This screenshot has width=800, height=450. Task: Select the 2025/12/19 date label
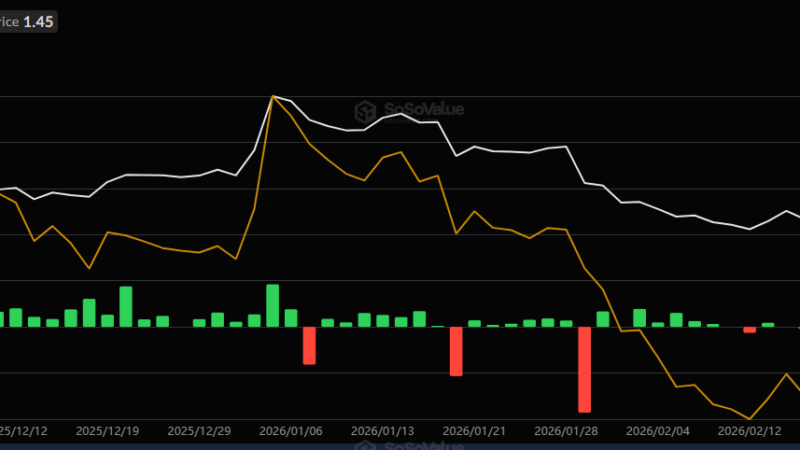pos(107,431)
